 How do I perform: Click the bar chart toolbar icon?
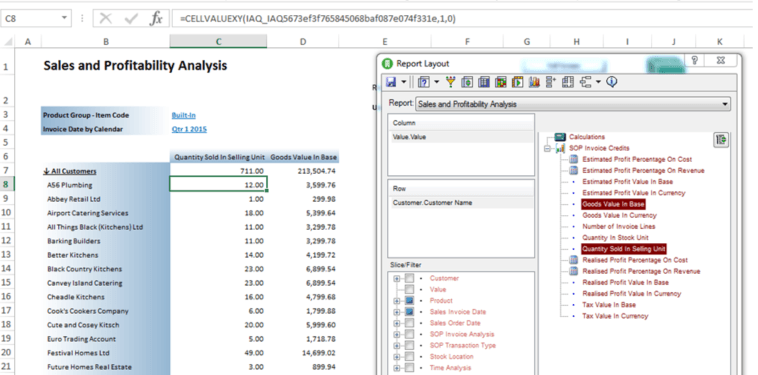tap(534, 82)
